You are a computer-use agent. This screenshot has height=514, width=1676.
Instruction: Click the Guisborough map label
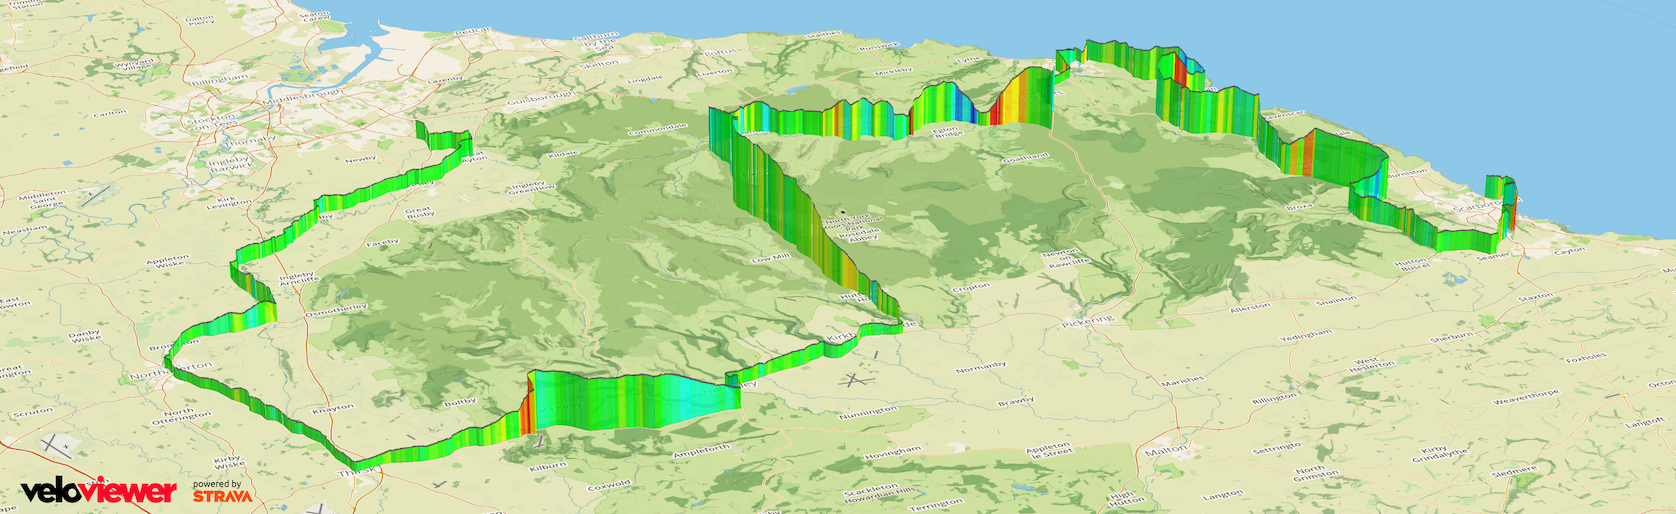click(543, 100)
